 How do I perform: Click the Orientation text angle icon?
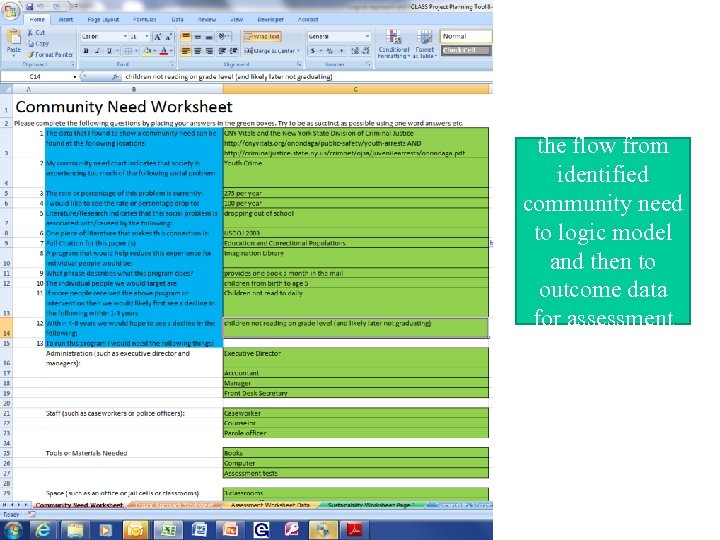coord(224,37)
